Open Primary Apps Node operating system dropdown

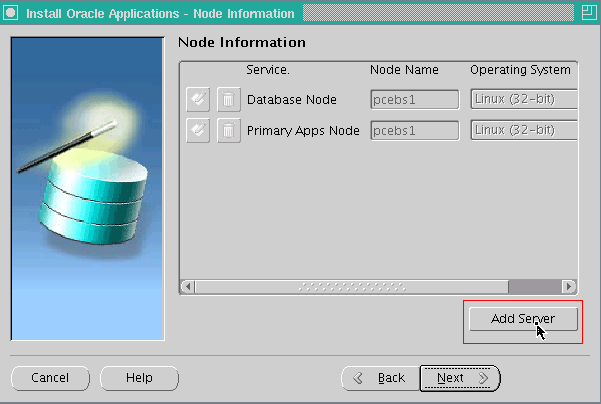tap(524, 130)
